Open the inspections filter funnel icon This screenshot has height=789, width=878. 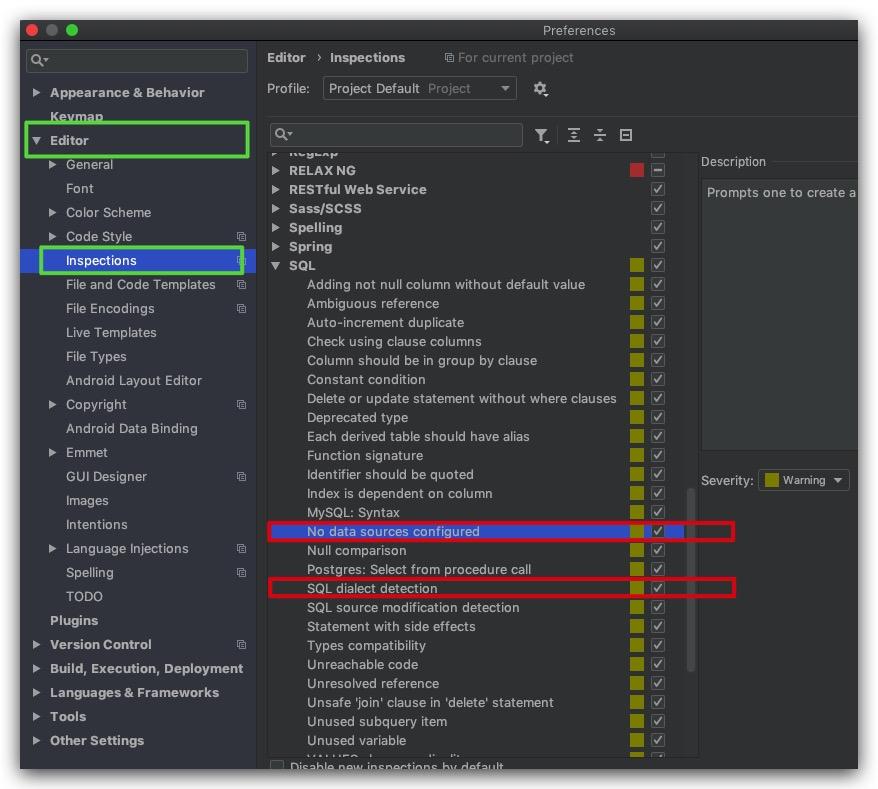point(541,136)
